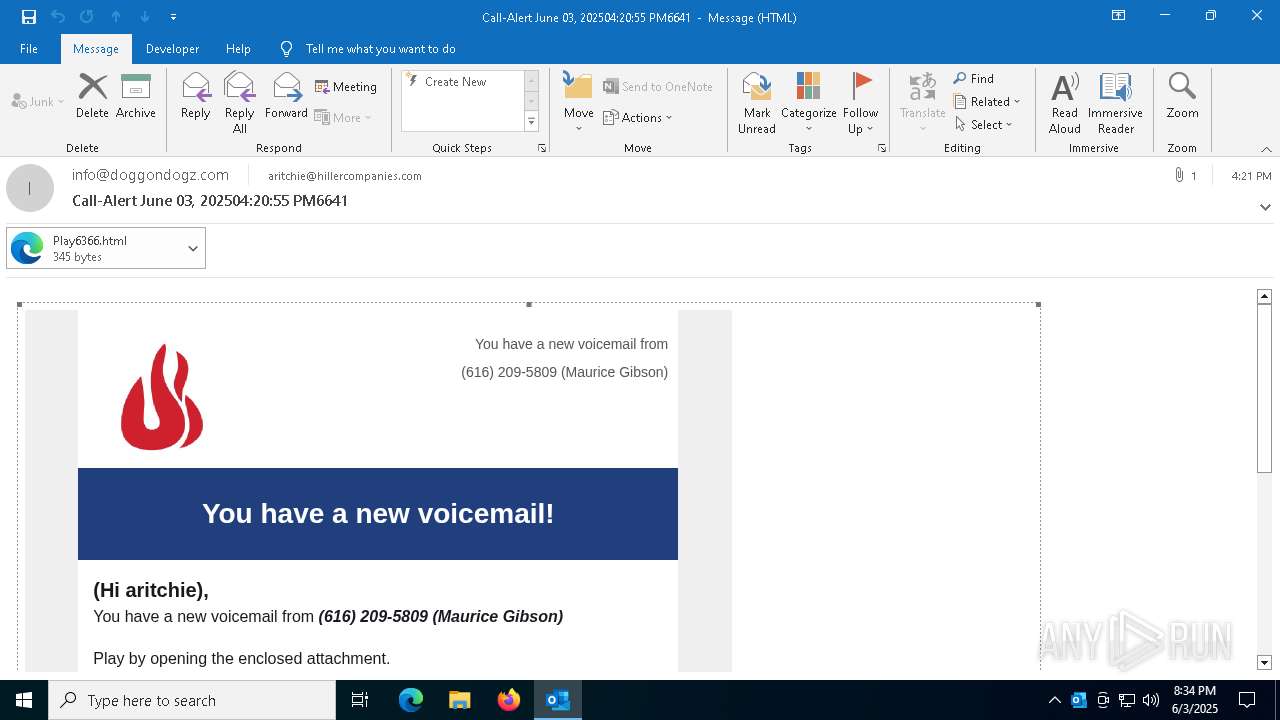This screenshot has height=720, width=1280.
Task: Open Quick Steps dialog launcher
Action: coord(542,148)
